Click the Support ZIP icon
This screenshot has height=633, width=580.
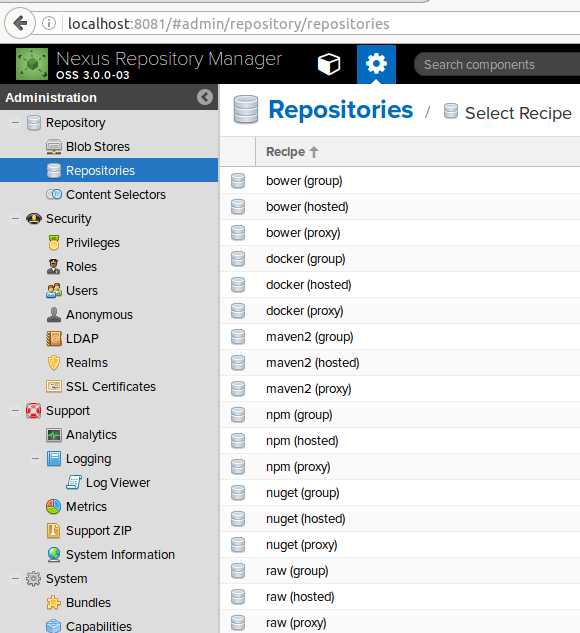[x=53, y=531]
